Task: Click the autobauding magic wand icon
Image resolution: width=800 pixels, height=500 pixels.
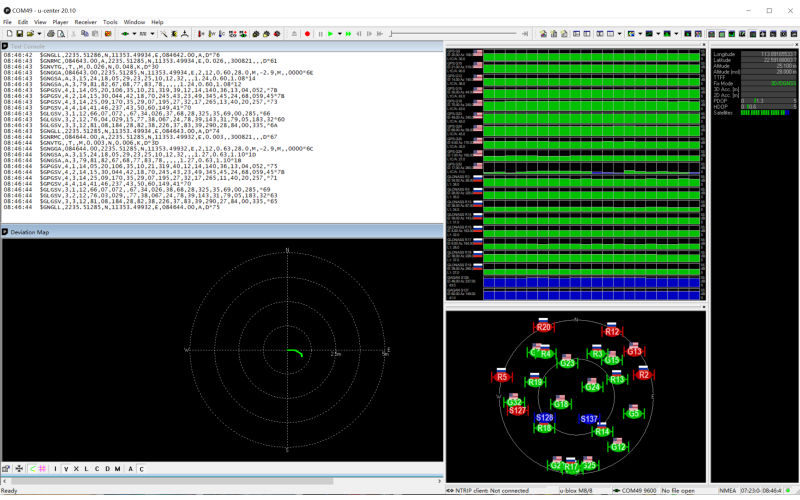Action: pos(164,34)
